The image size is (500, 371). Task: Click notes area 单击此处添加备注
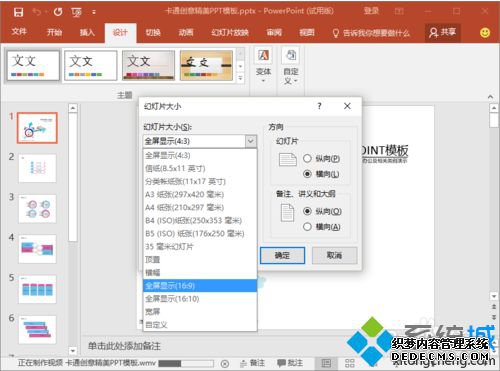click(x=124, y=346)
